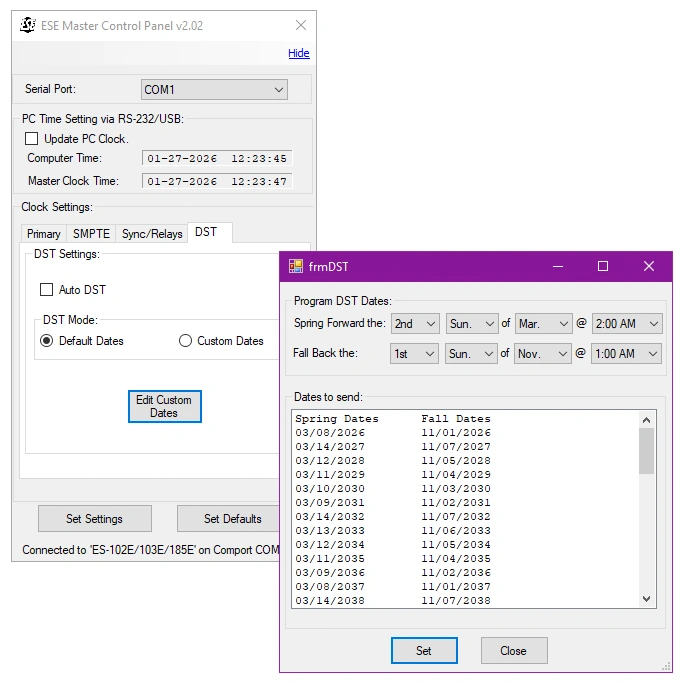Viewport: 685px width, 683px height.
Task: Click the ESE Master Control Panel app icon
Action: 28,25
